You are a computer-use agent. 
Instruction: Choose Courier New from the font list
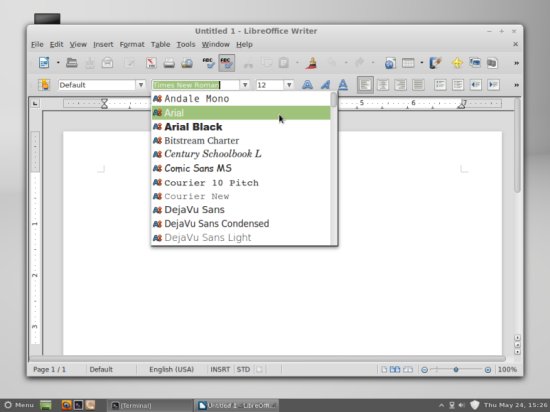pos(241,196)
